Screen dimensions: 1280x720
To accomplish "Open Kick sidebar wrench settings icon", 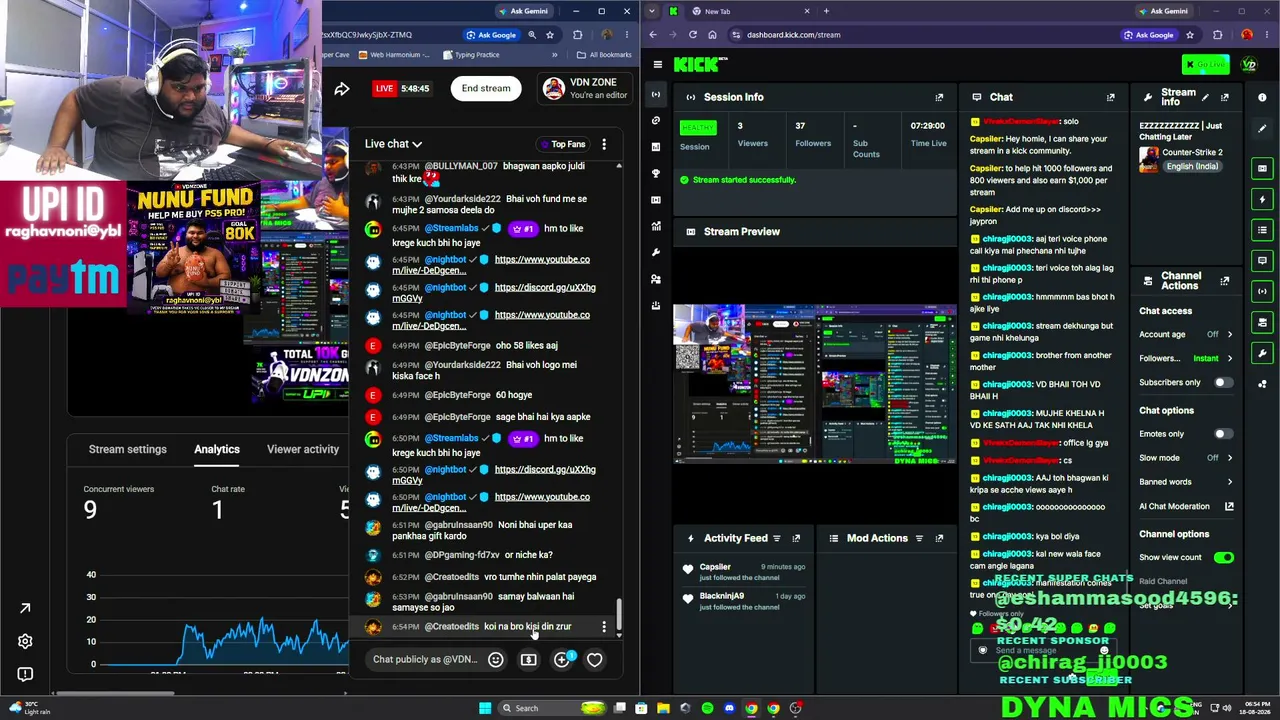I will point(656,252).
